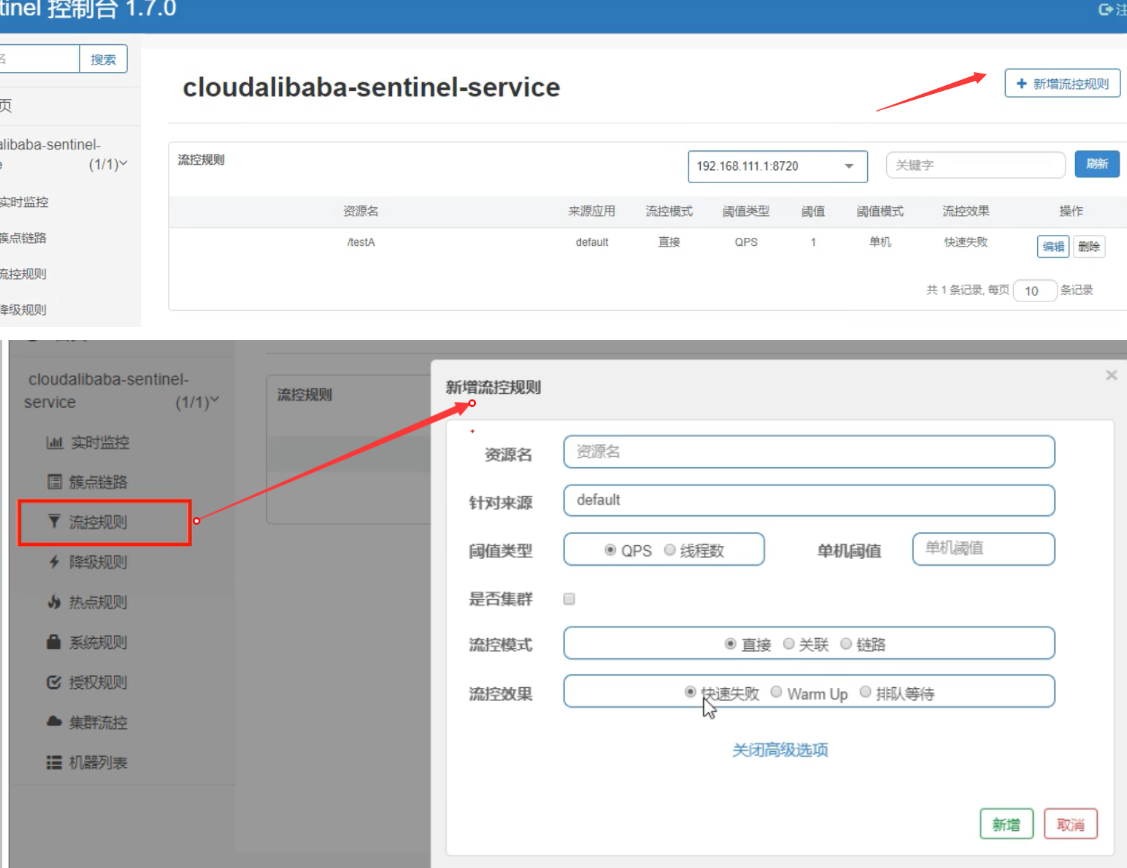Click the large cloudalibaba-sentinel-service page heading
Screen dimensions: 1127x868
371,88
